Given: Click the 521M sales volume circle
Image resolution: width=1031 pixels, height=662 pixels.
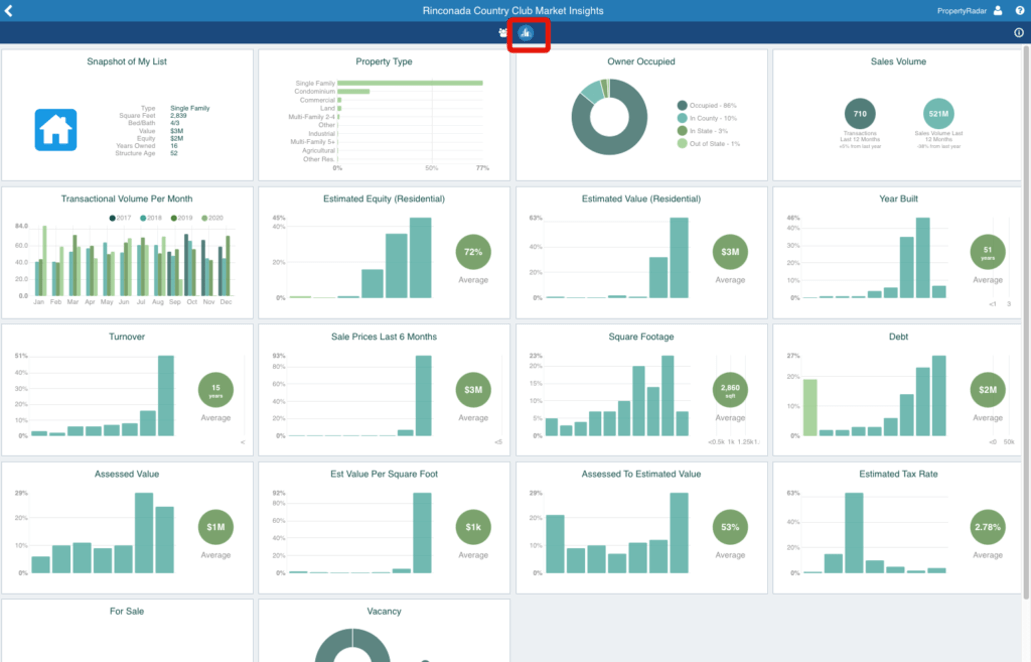Looking at the screenshot, I should (x=938, y=114).
